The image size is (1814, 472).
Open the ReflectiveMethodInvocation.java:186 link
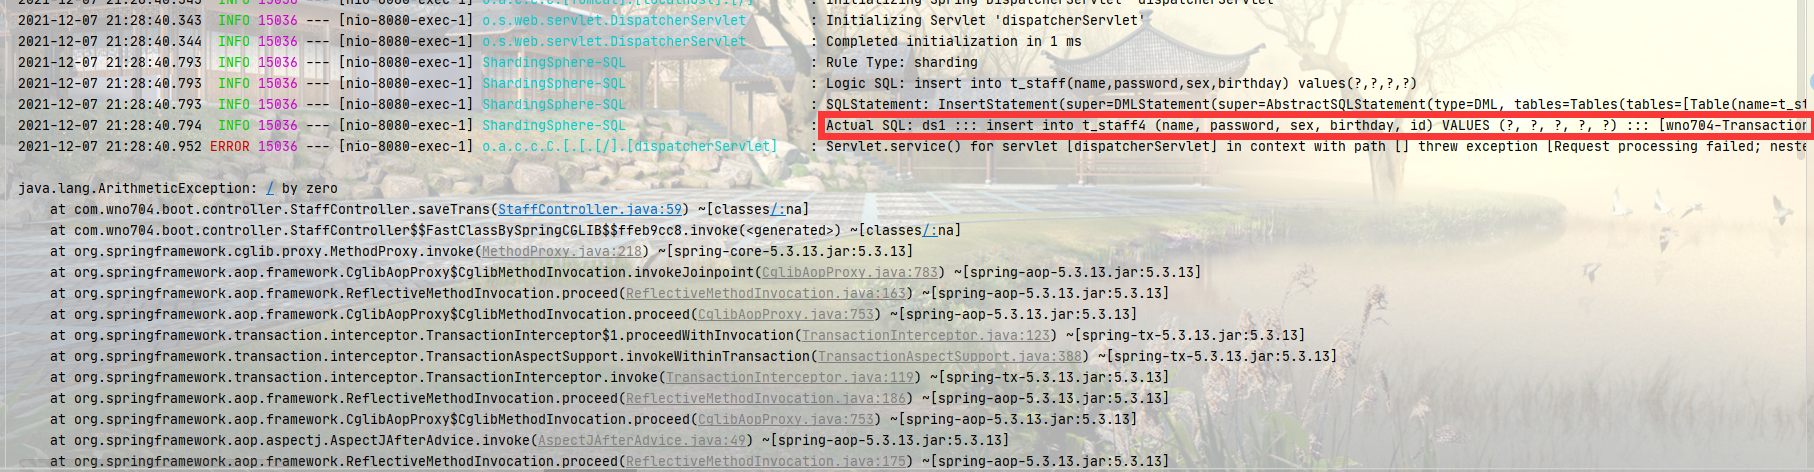(x=765, y=398)
